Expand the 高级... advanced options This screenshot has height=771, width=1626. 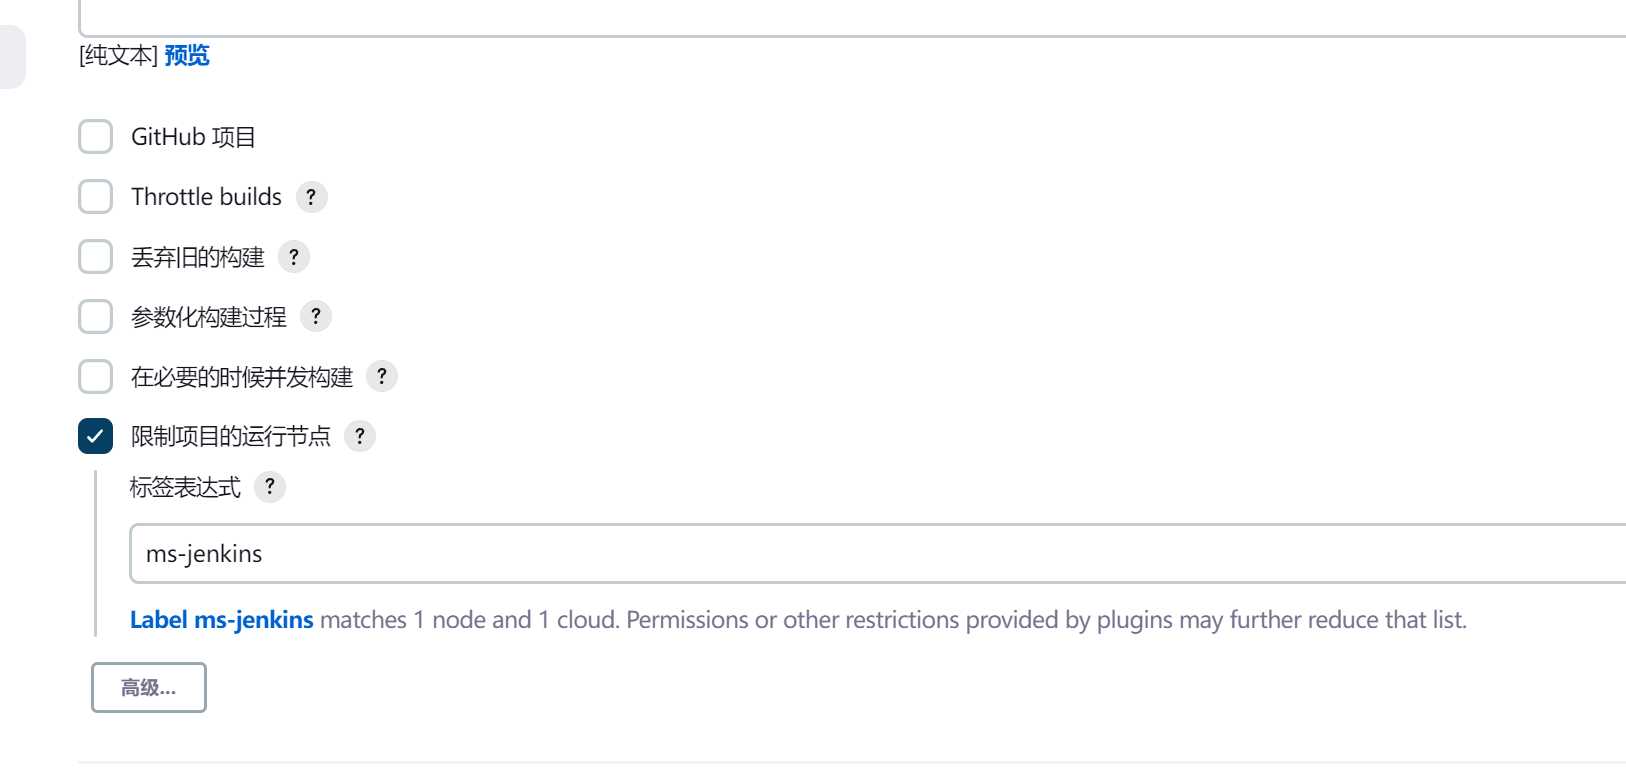(x=149, y=688)
